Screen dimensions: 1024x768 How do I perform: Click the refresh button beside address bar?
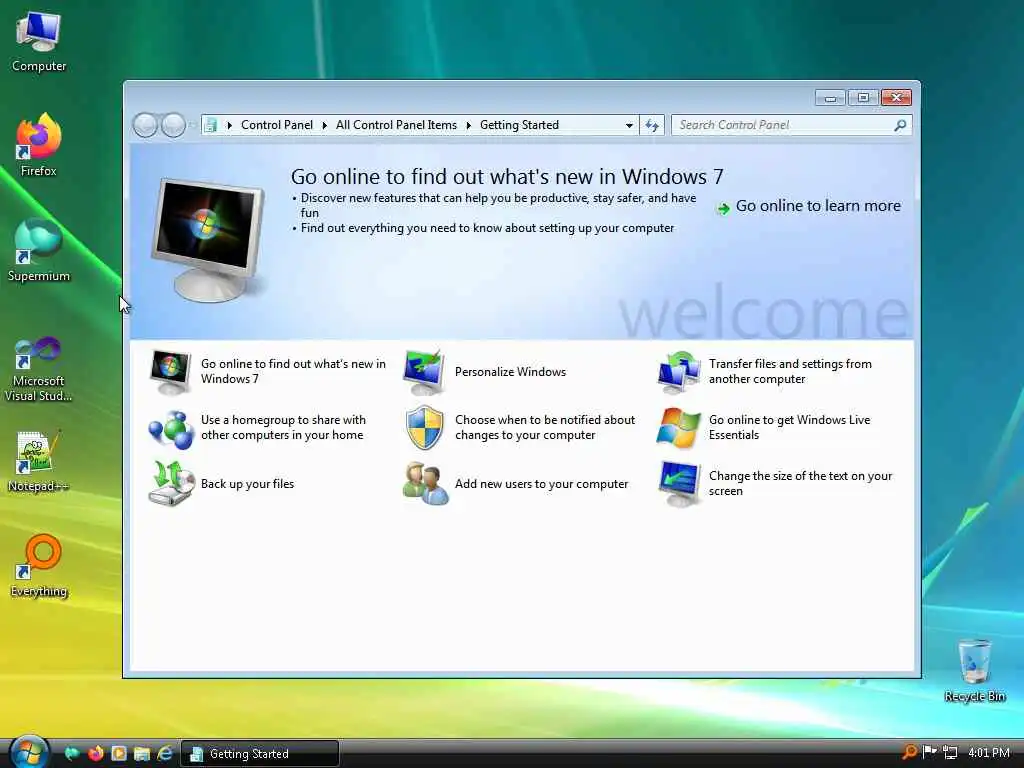click(652, 125)
